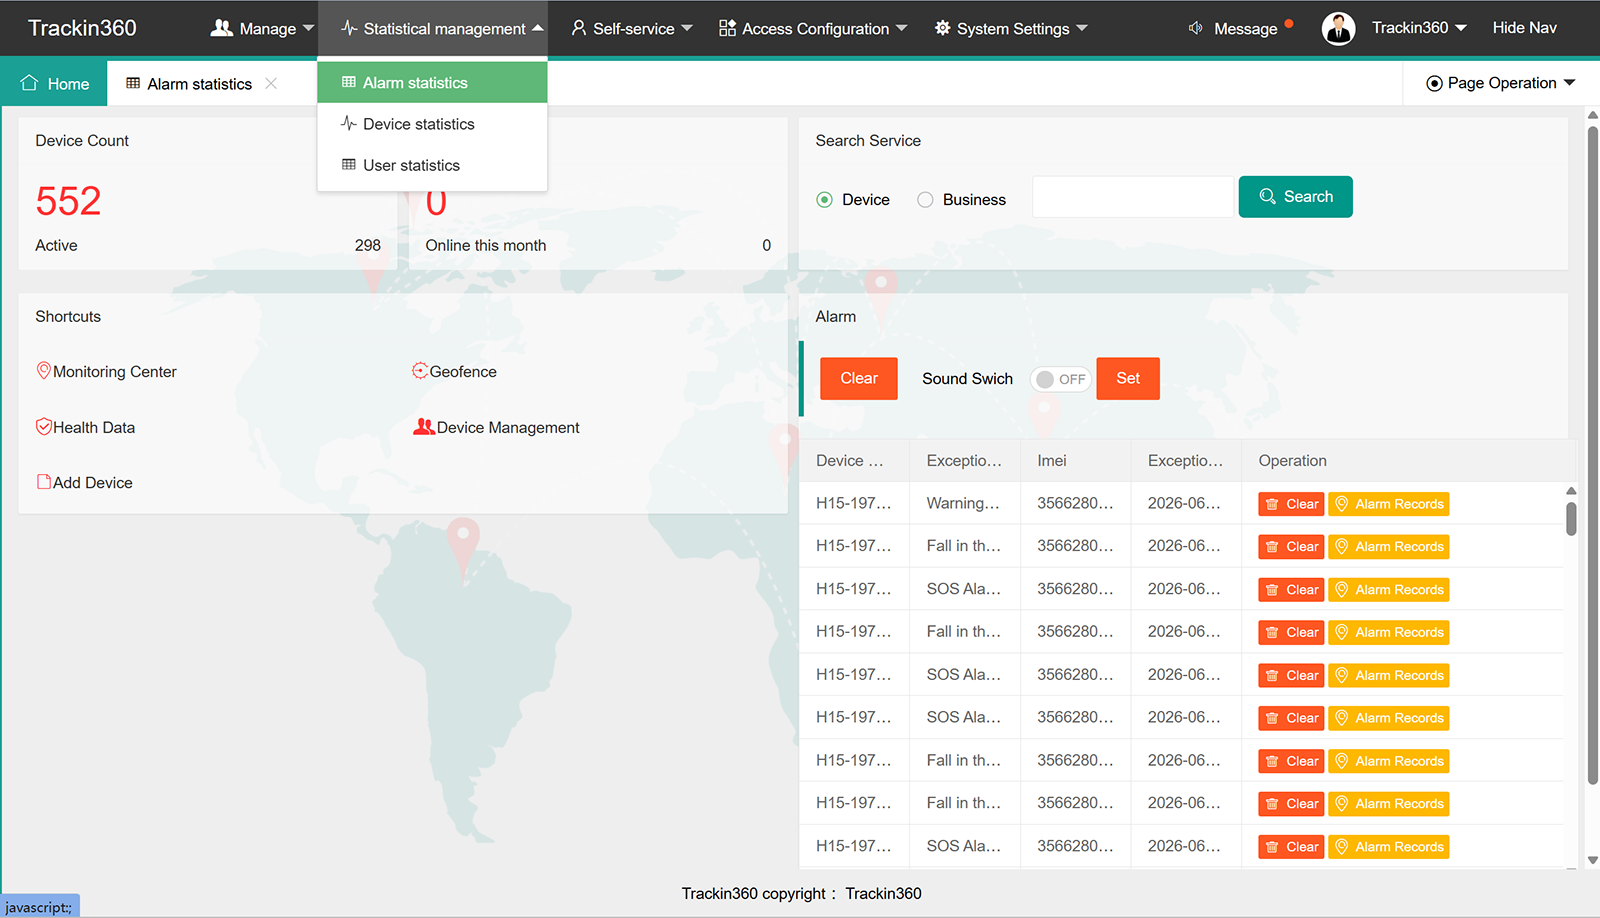Open Alarm Records for the Warning row
This screenshot has width=1600, height=918.
(x=1389, y=504)
